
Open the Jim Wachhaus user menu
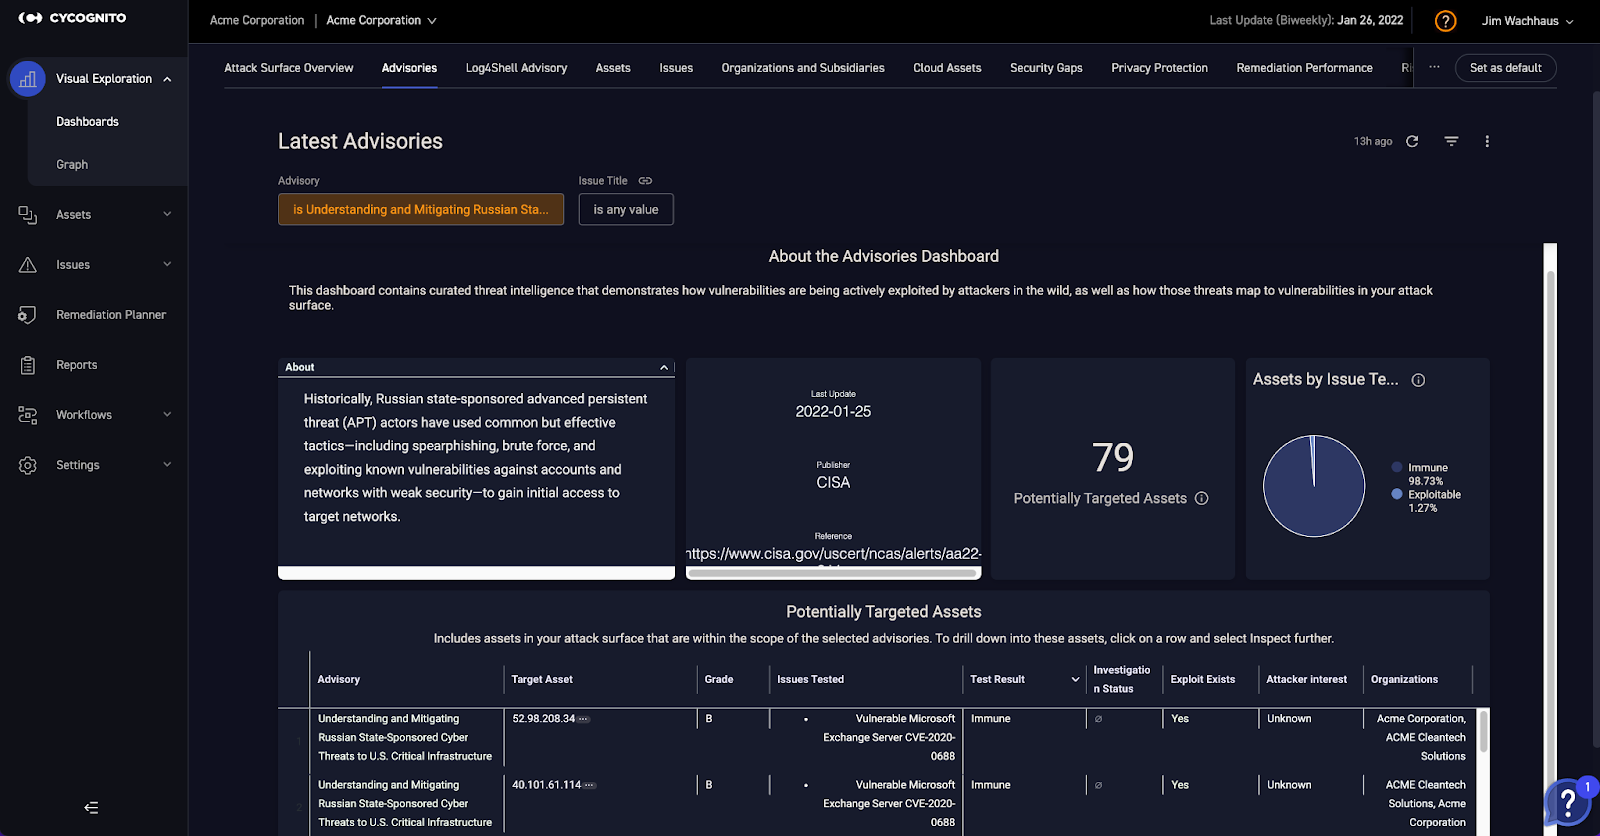point(1527,21)
